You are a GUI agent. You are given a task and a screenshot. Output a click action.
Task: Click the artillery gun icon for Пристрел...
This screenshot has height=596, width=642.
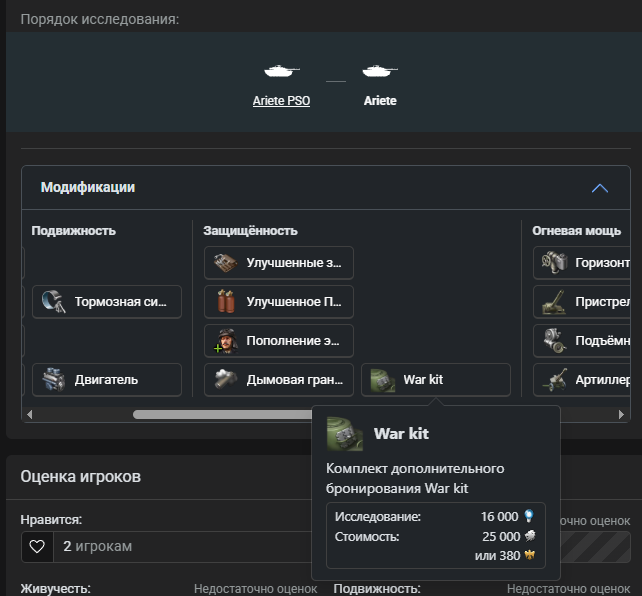554,302
